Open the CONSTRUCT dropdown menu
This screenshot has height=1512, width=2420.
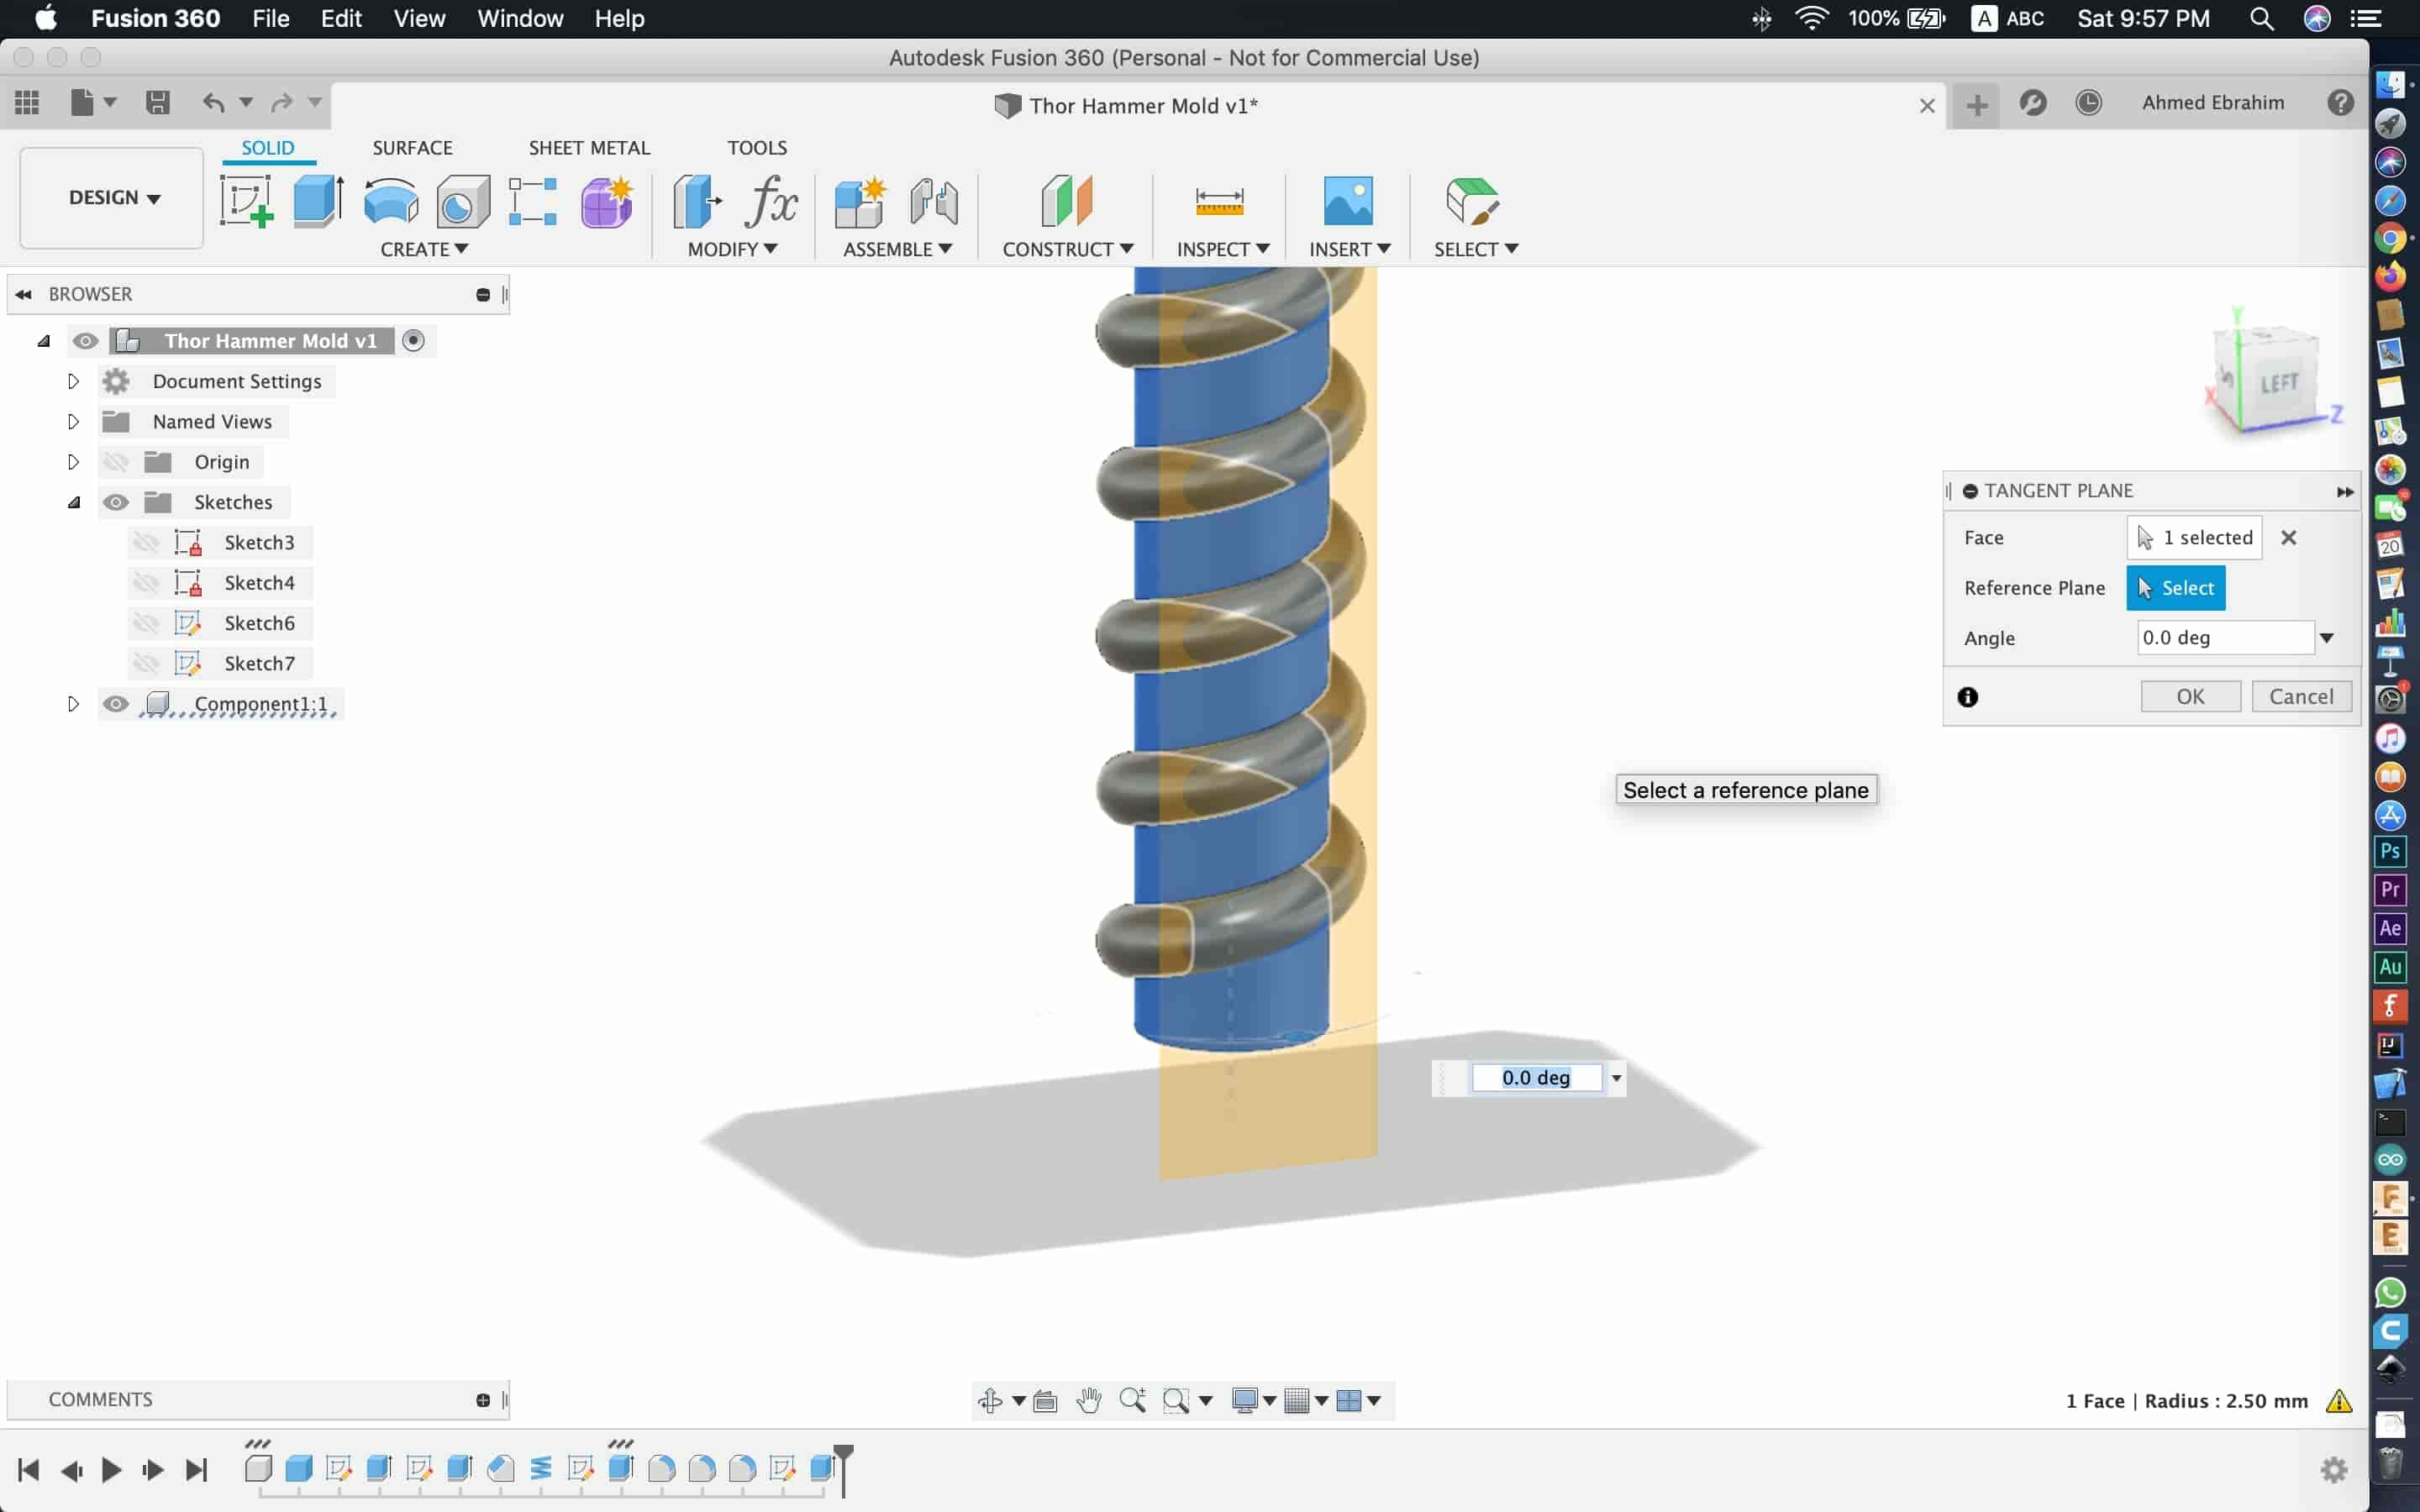[x=1067, y=249]
